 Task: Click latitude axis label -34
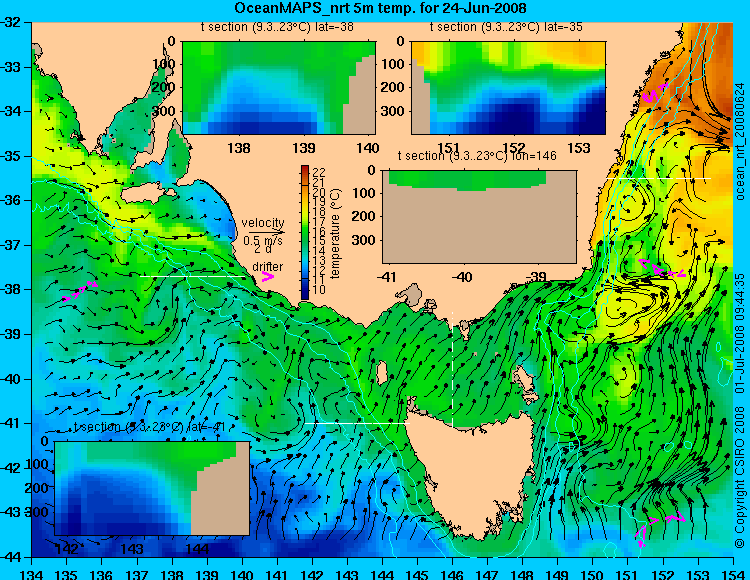point(11,111)
